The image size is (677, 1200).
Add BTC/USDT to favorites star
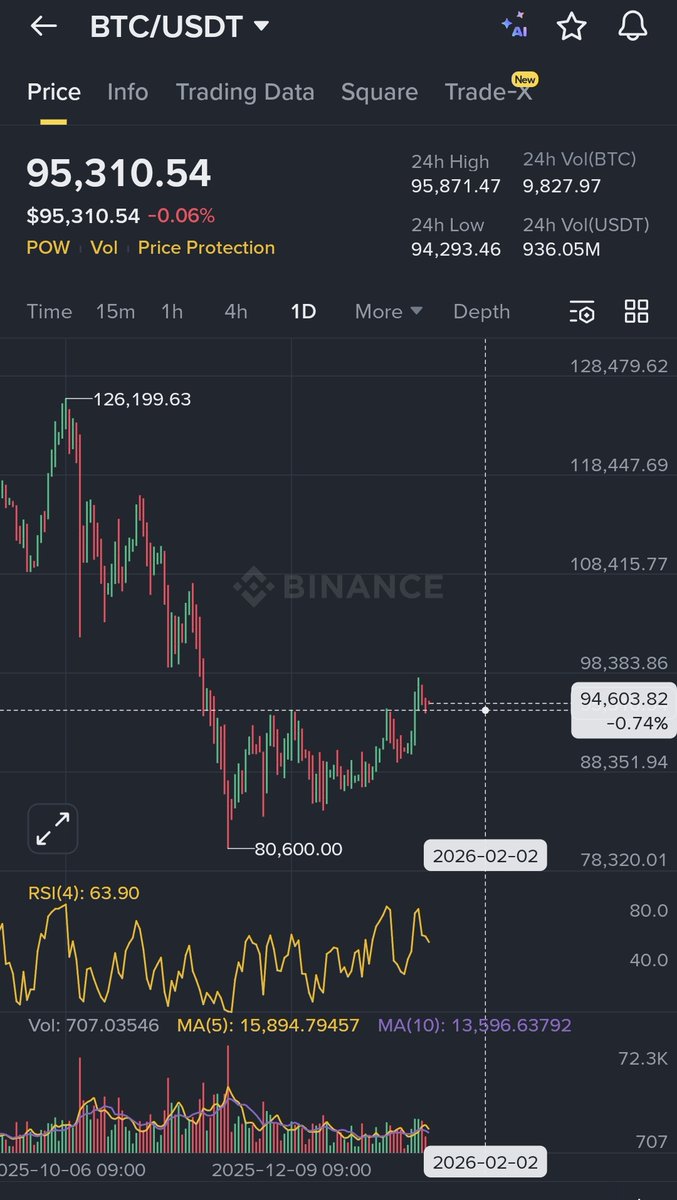point(571,27)
